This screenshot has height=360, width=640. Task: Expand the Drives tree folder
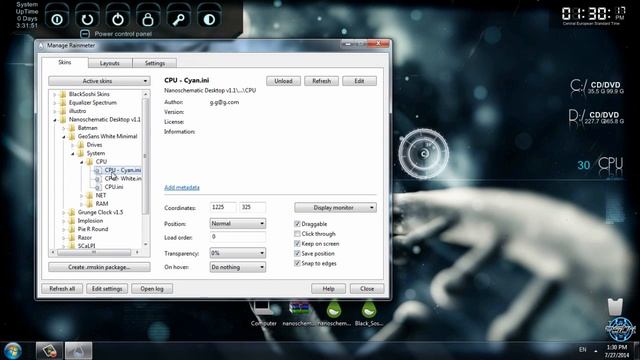[73, 145]
